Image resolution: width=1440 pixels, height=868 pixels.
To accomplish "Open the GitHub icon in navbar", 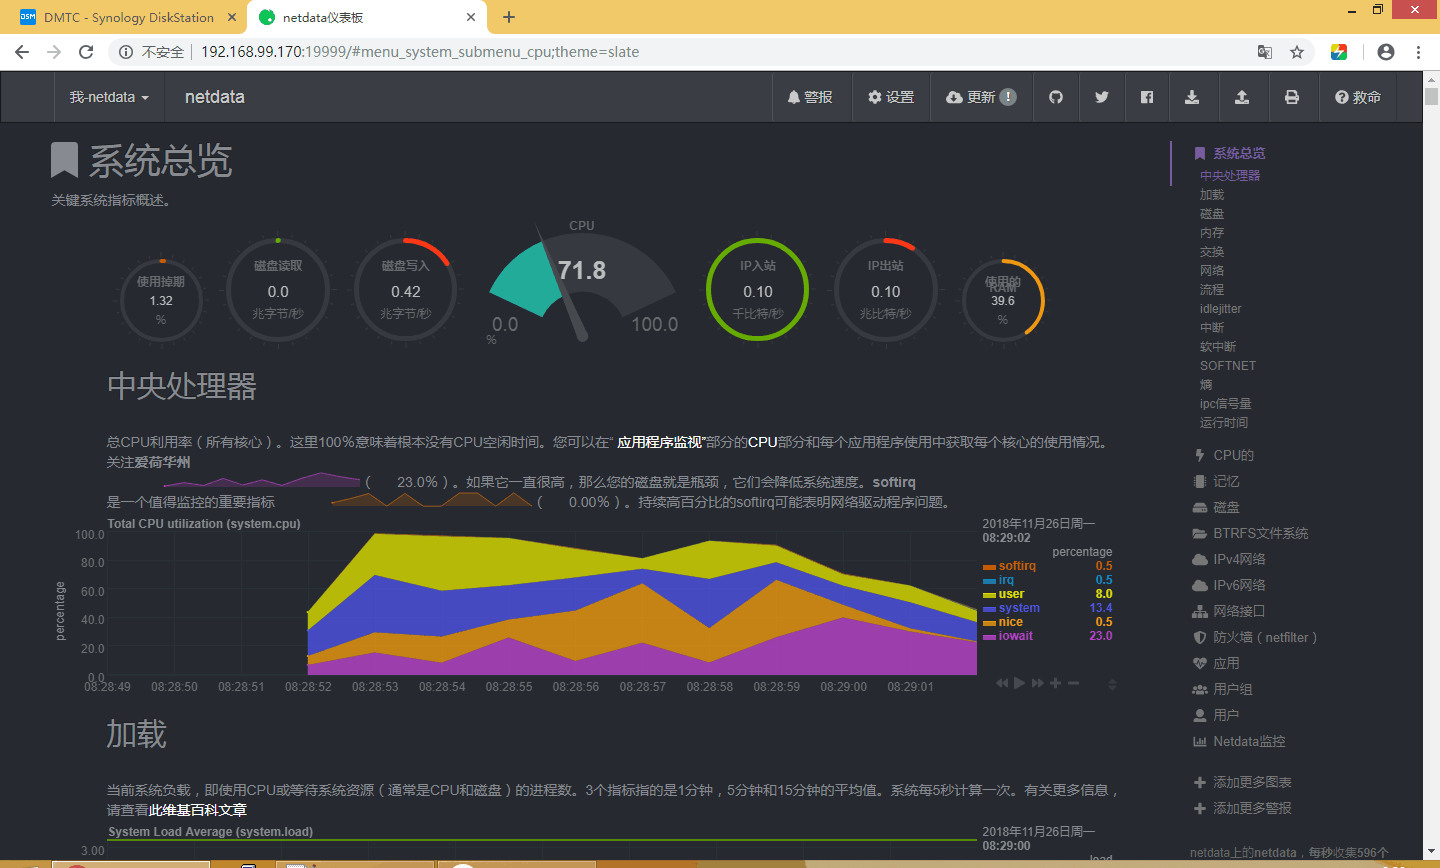I will click(1056, 97).
